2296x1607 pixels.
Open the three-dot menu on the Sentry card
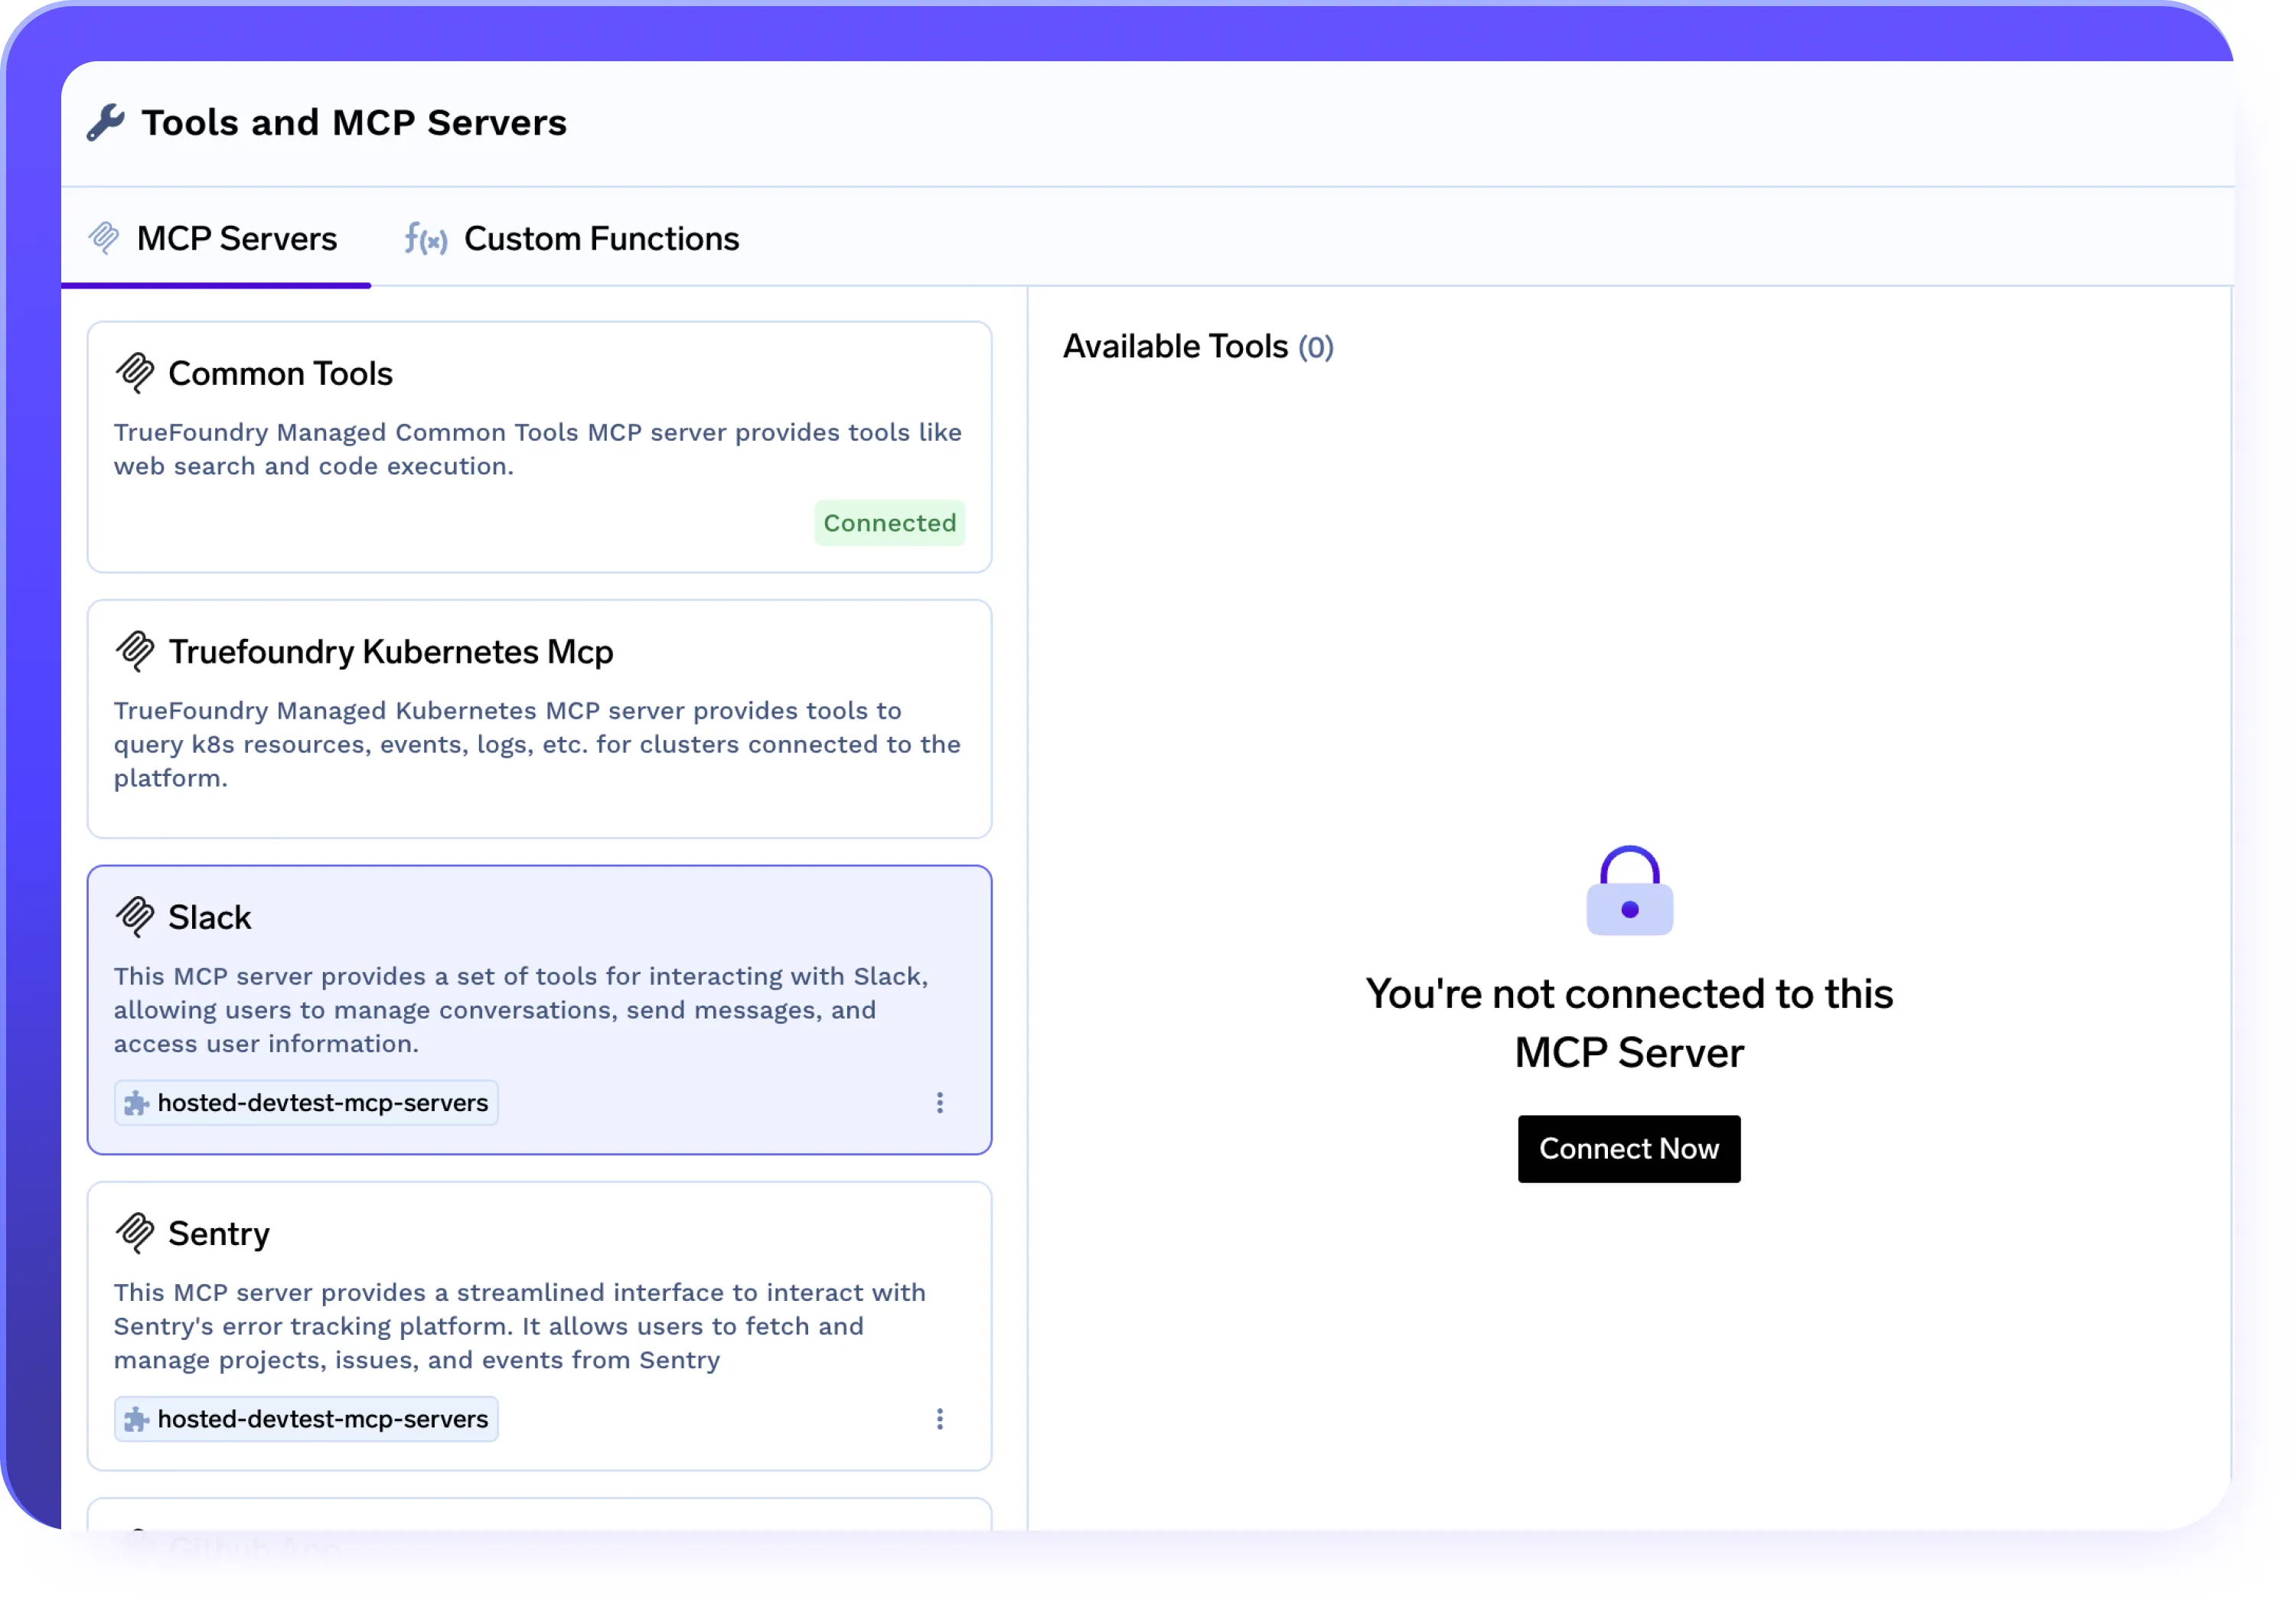pos(940,1419)
